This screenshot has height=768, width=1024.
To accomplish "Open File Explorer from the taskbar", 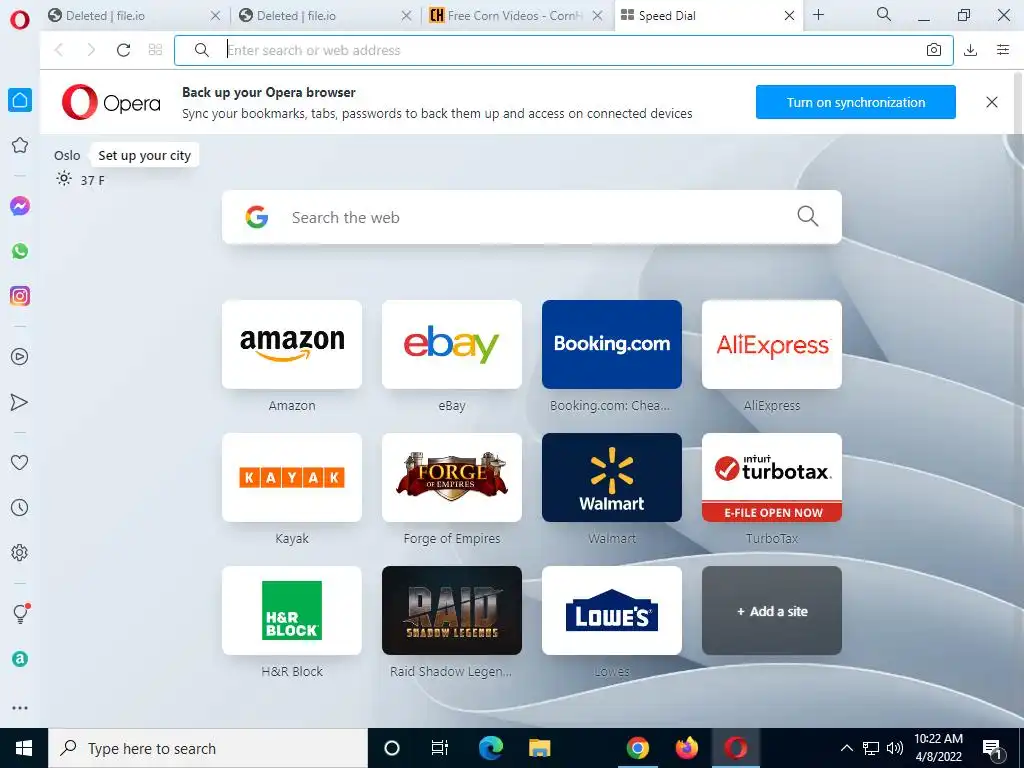I will tap(539, 748).
